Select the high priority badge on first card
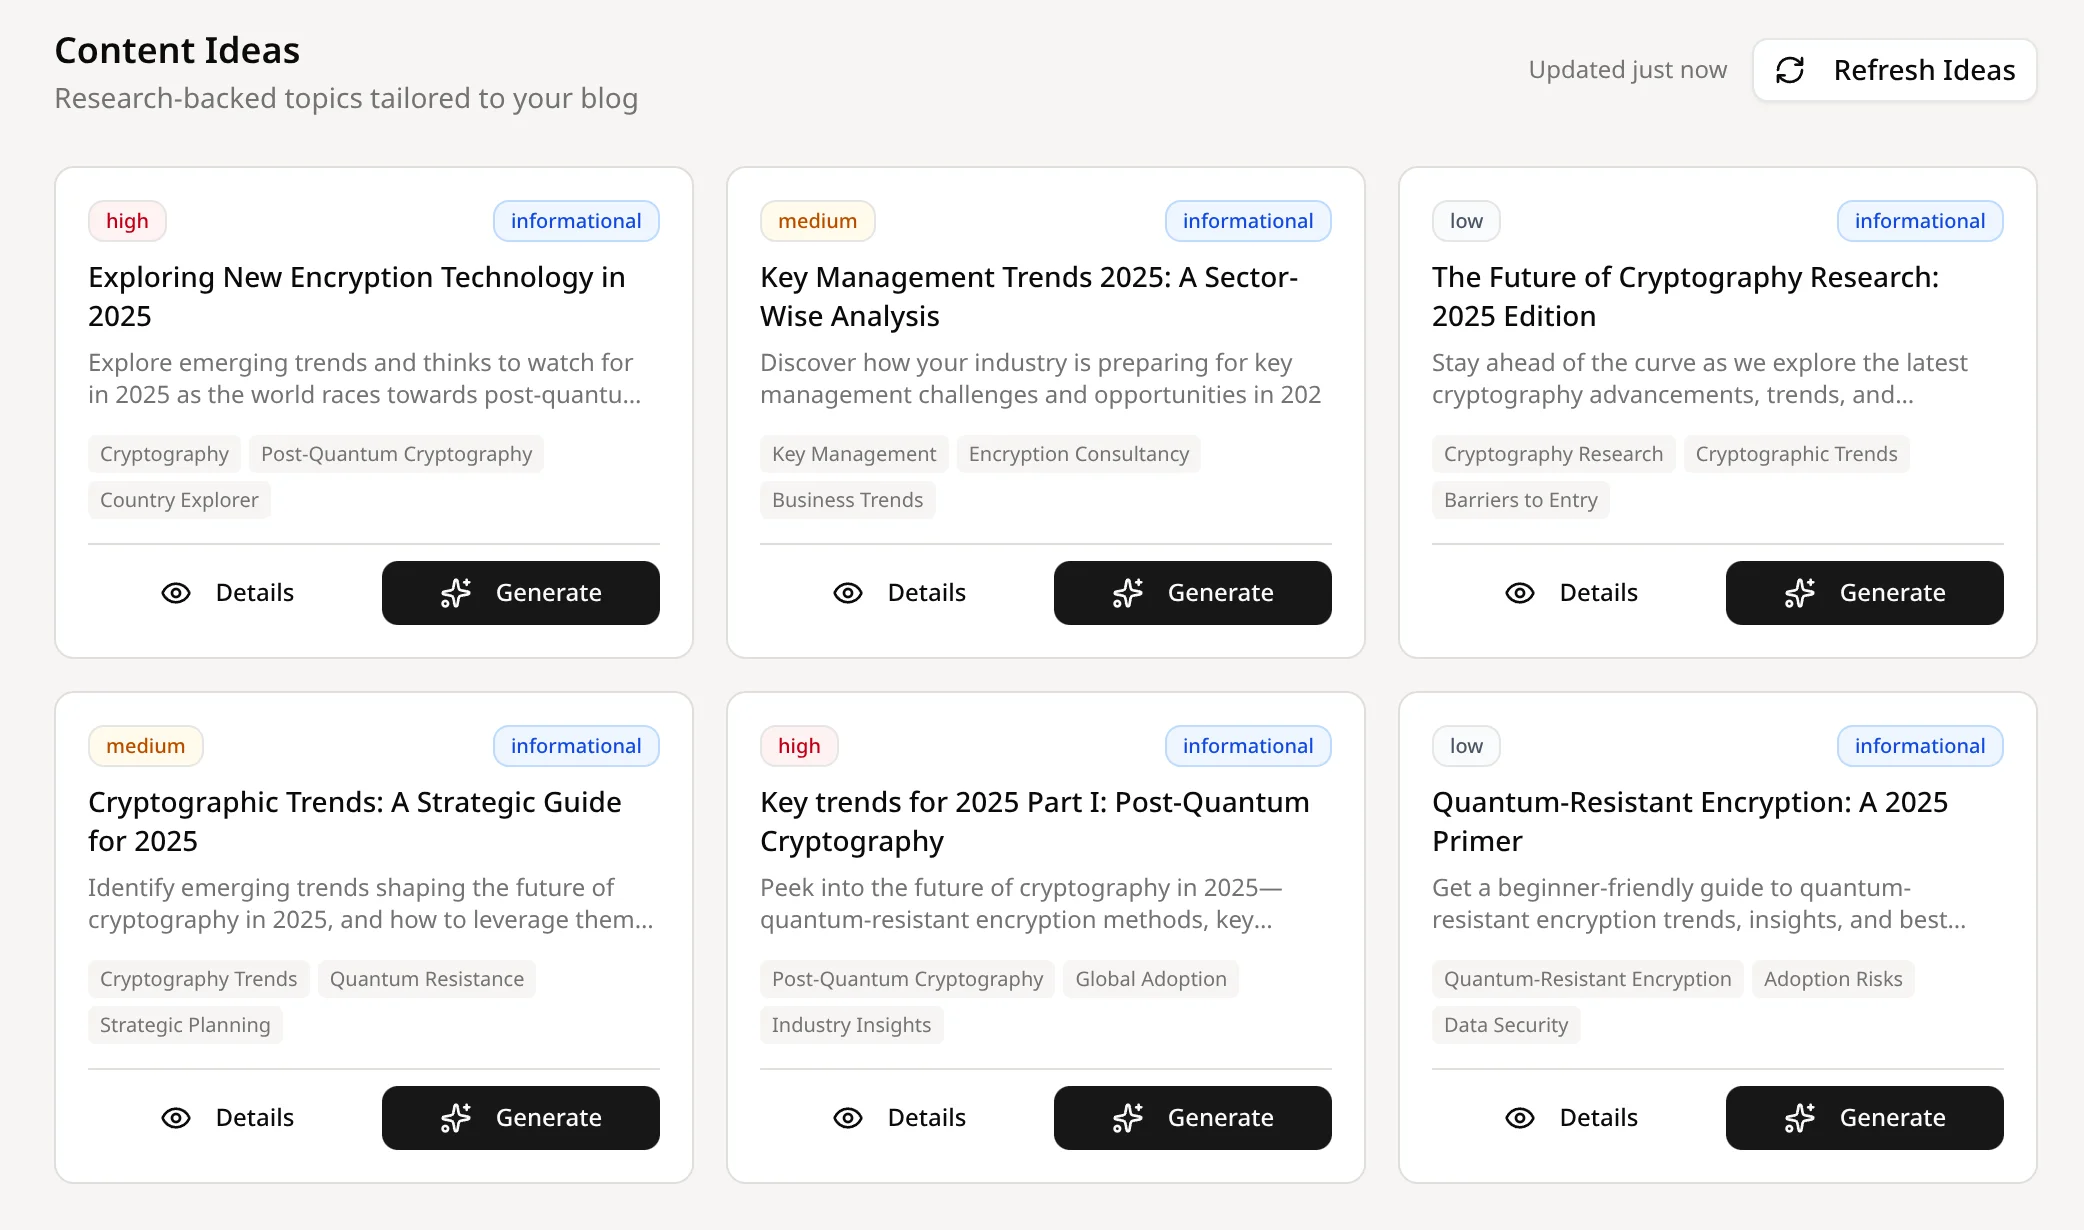 coord(127,220)
